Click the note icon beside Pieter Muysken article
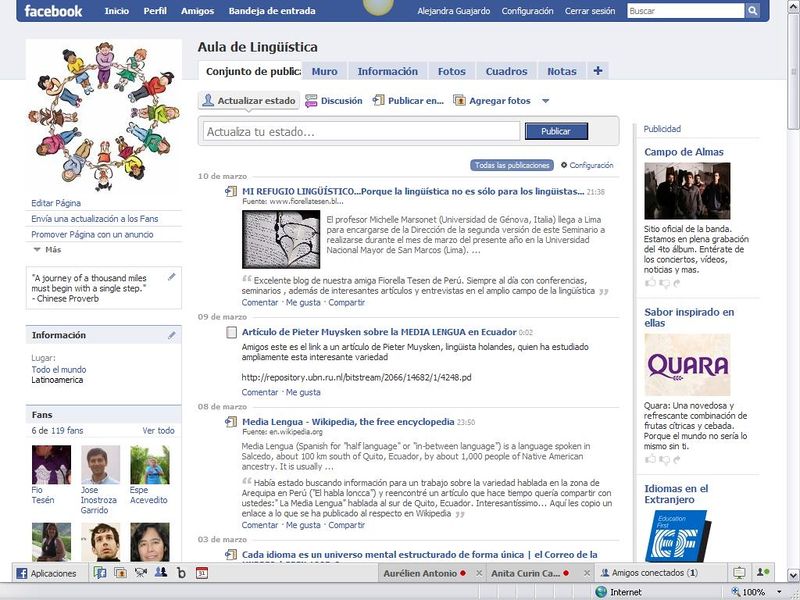The height and width of the screenshot is (600, 800). tap(231, 332)
